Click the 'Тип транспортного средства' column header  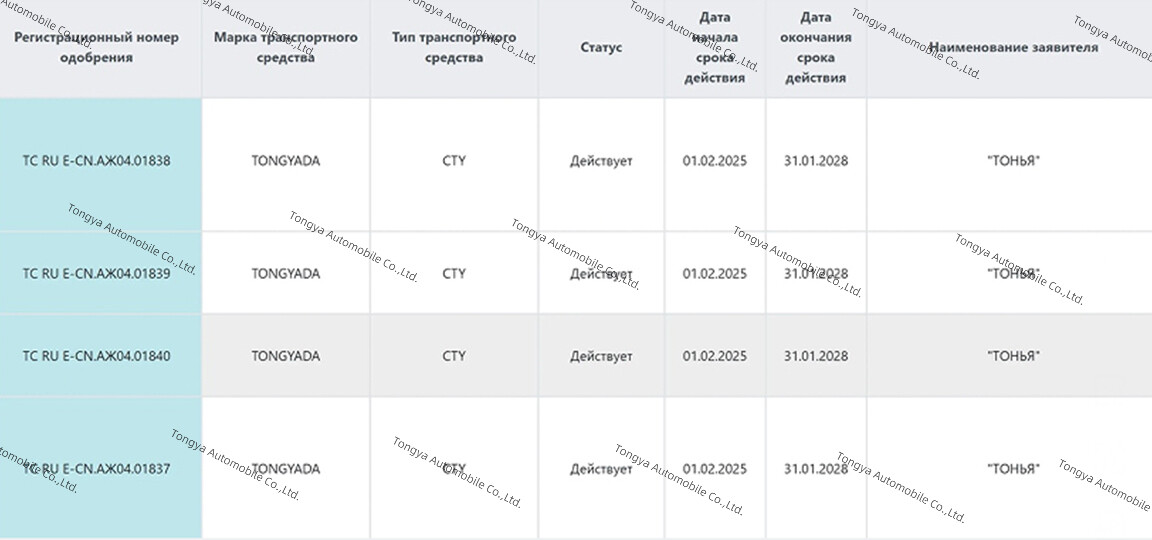[x=454, y=47]
